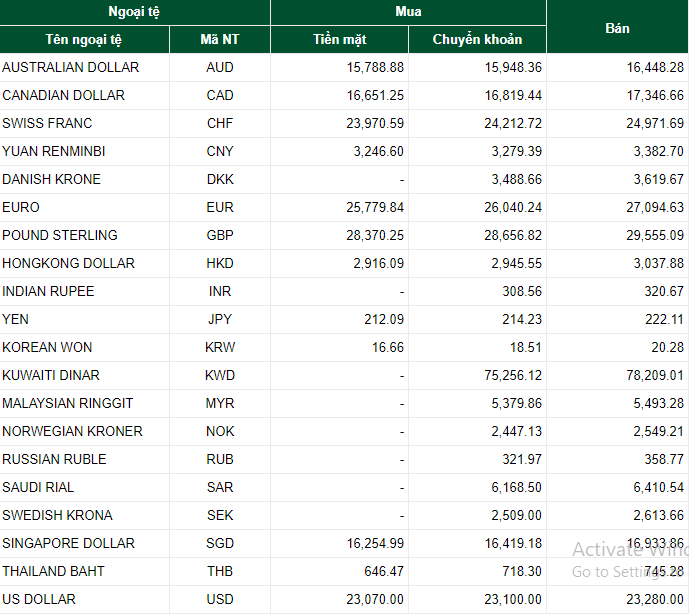Click the SWISS FRANC transfer rate 24,212.72
Screen dimensions: 689x615
tap(510, 123)
